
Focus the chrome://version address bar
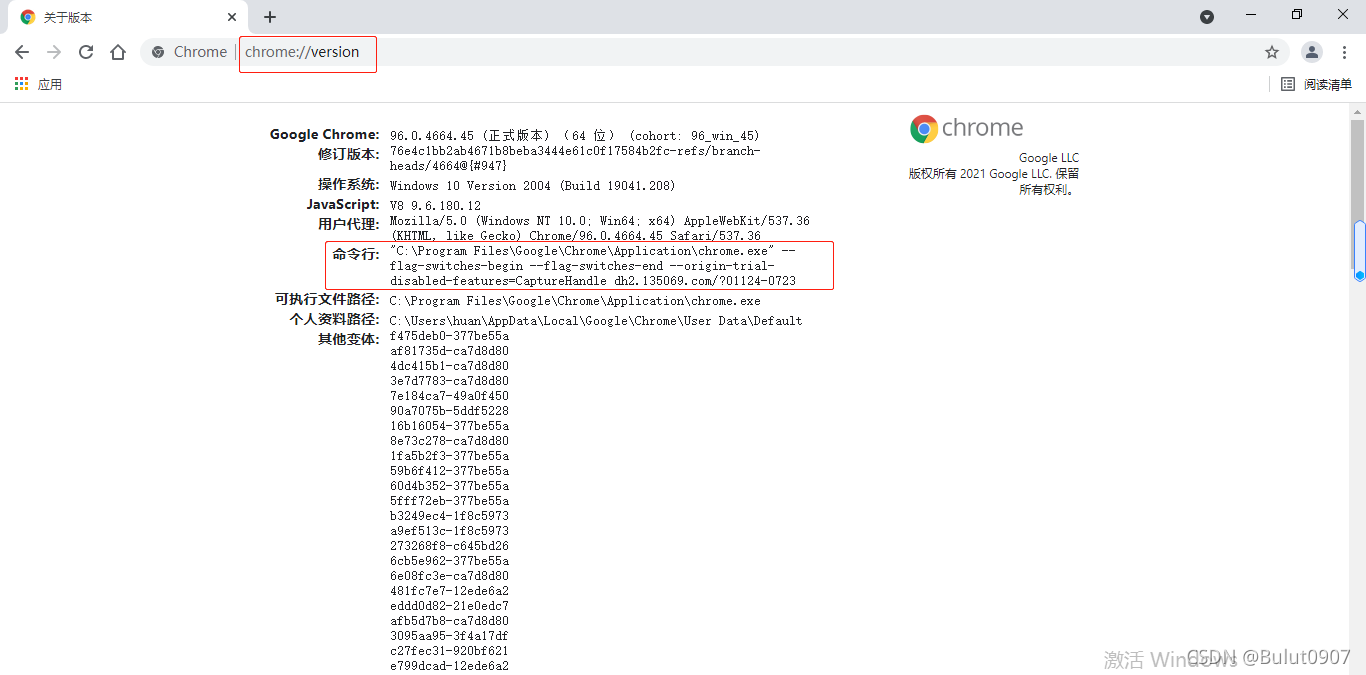[x=307, y=51]
